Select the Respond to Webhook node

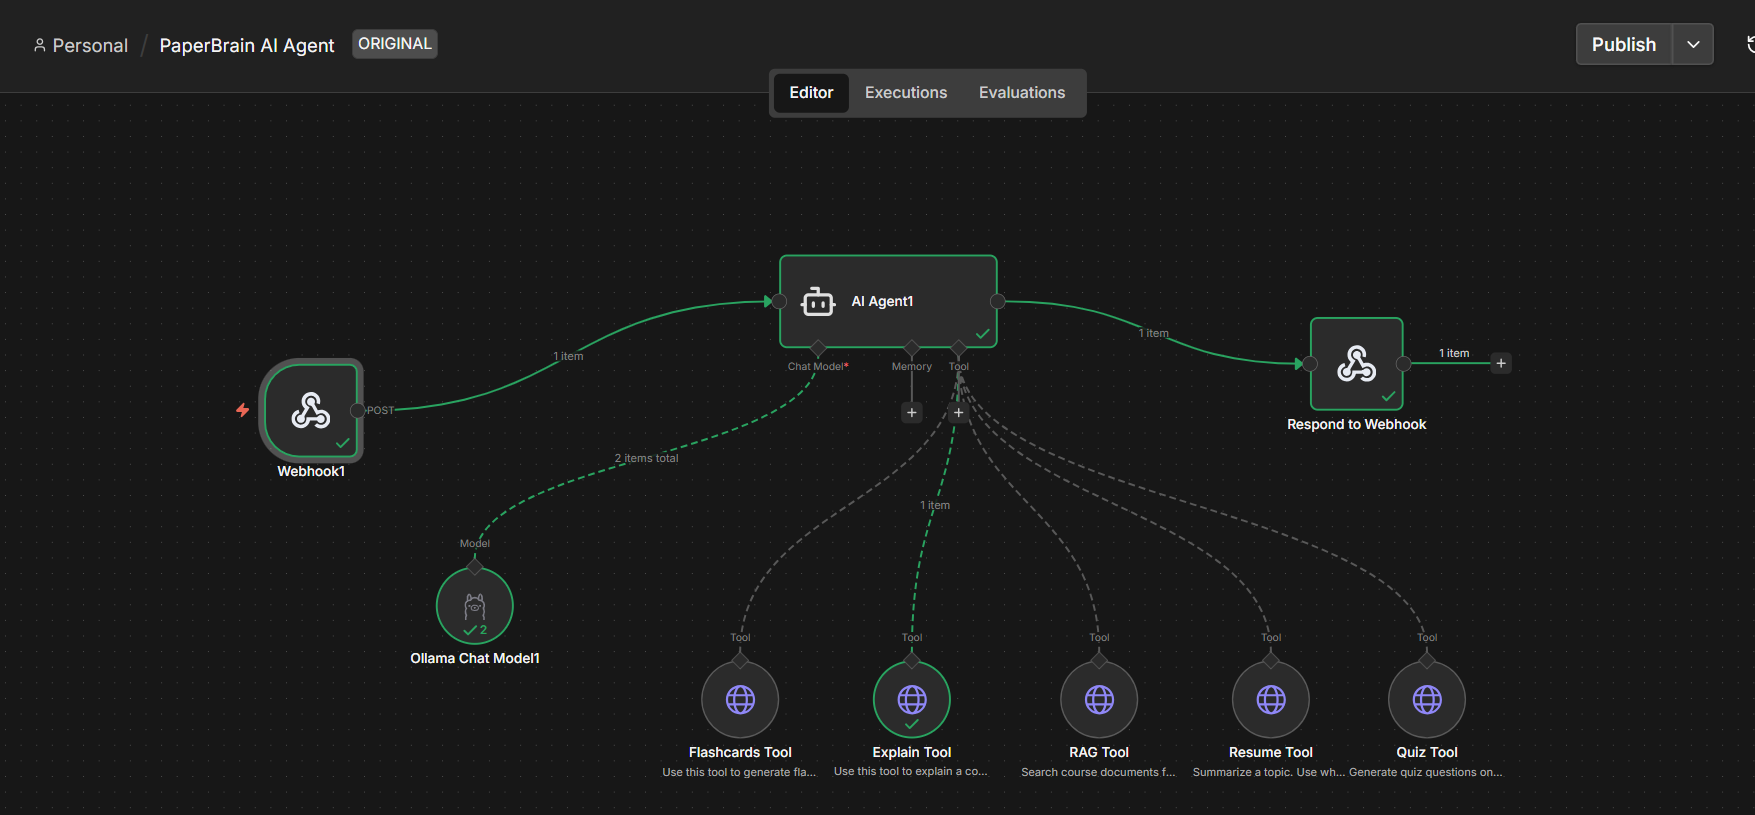click(1357, 364)
